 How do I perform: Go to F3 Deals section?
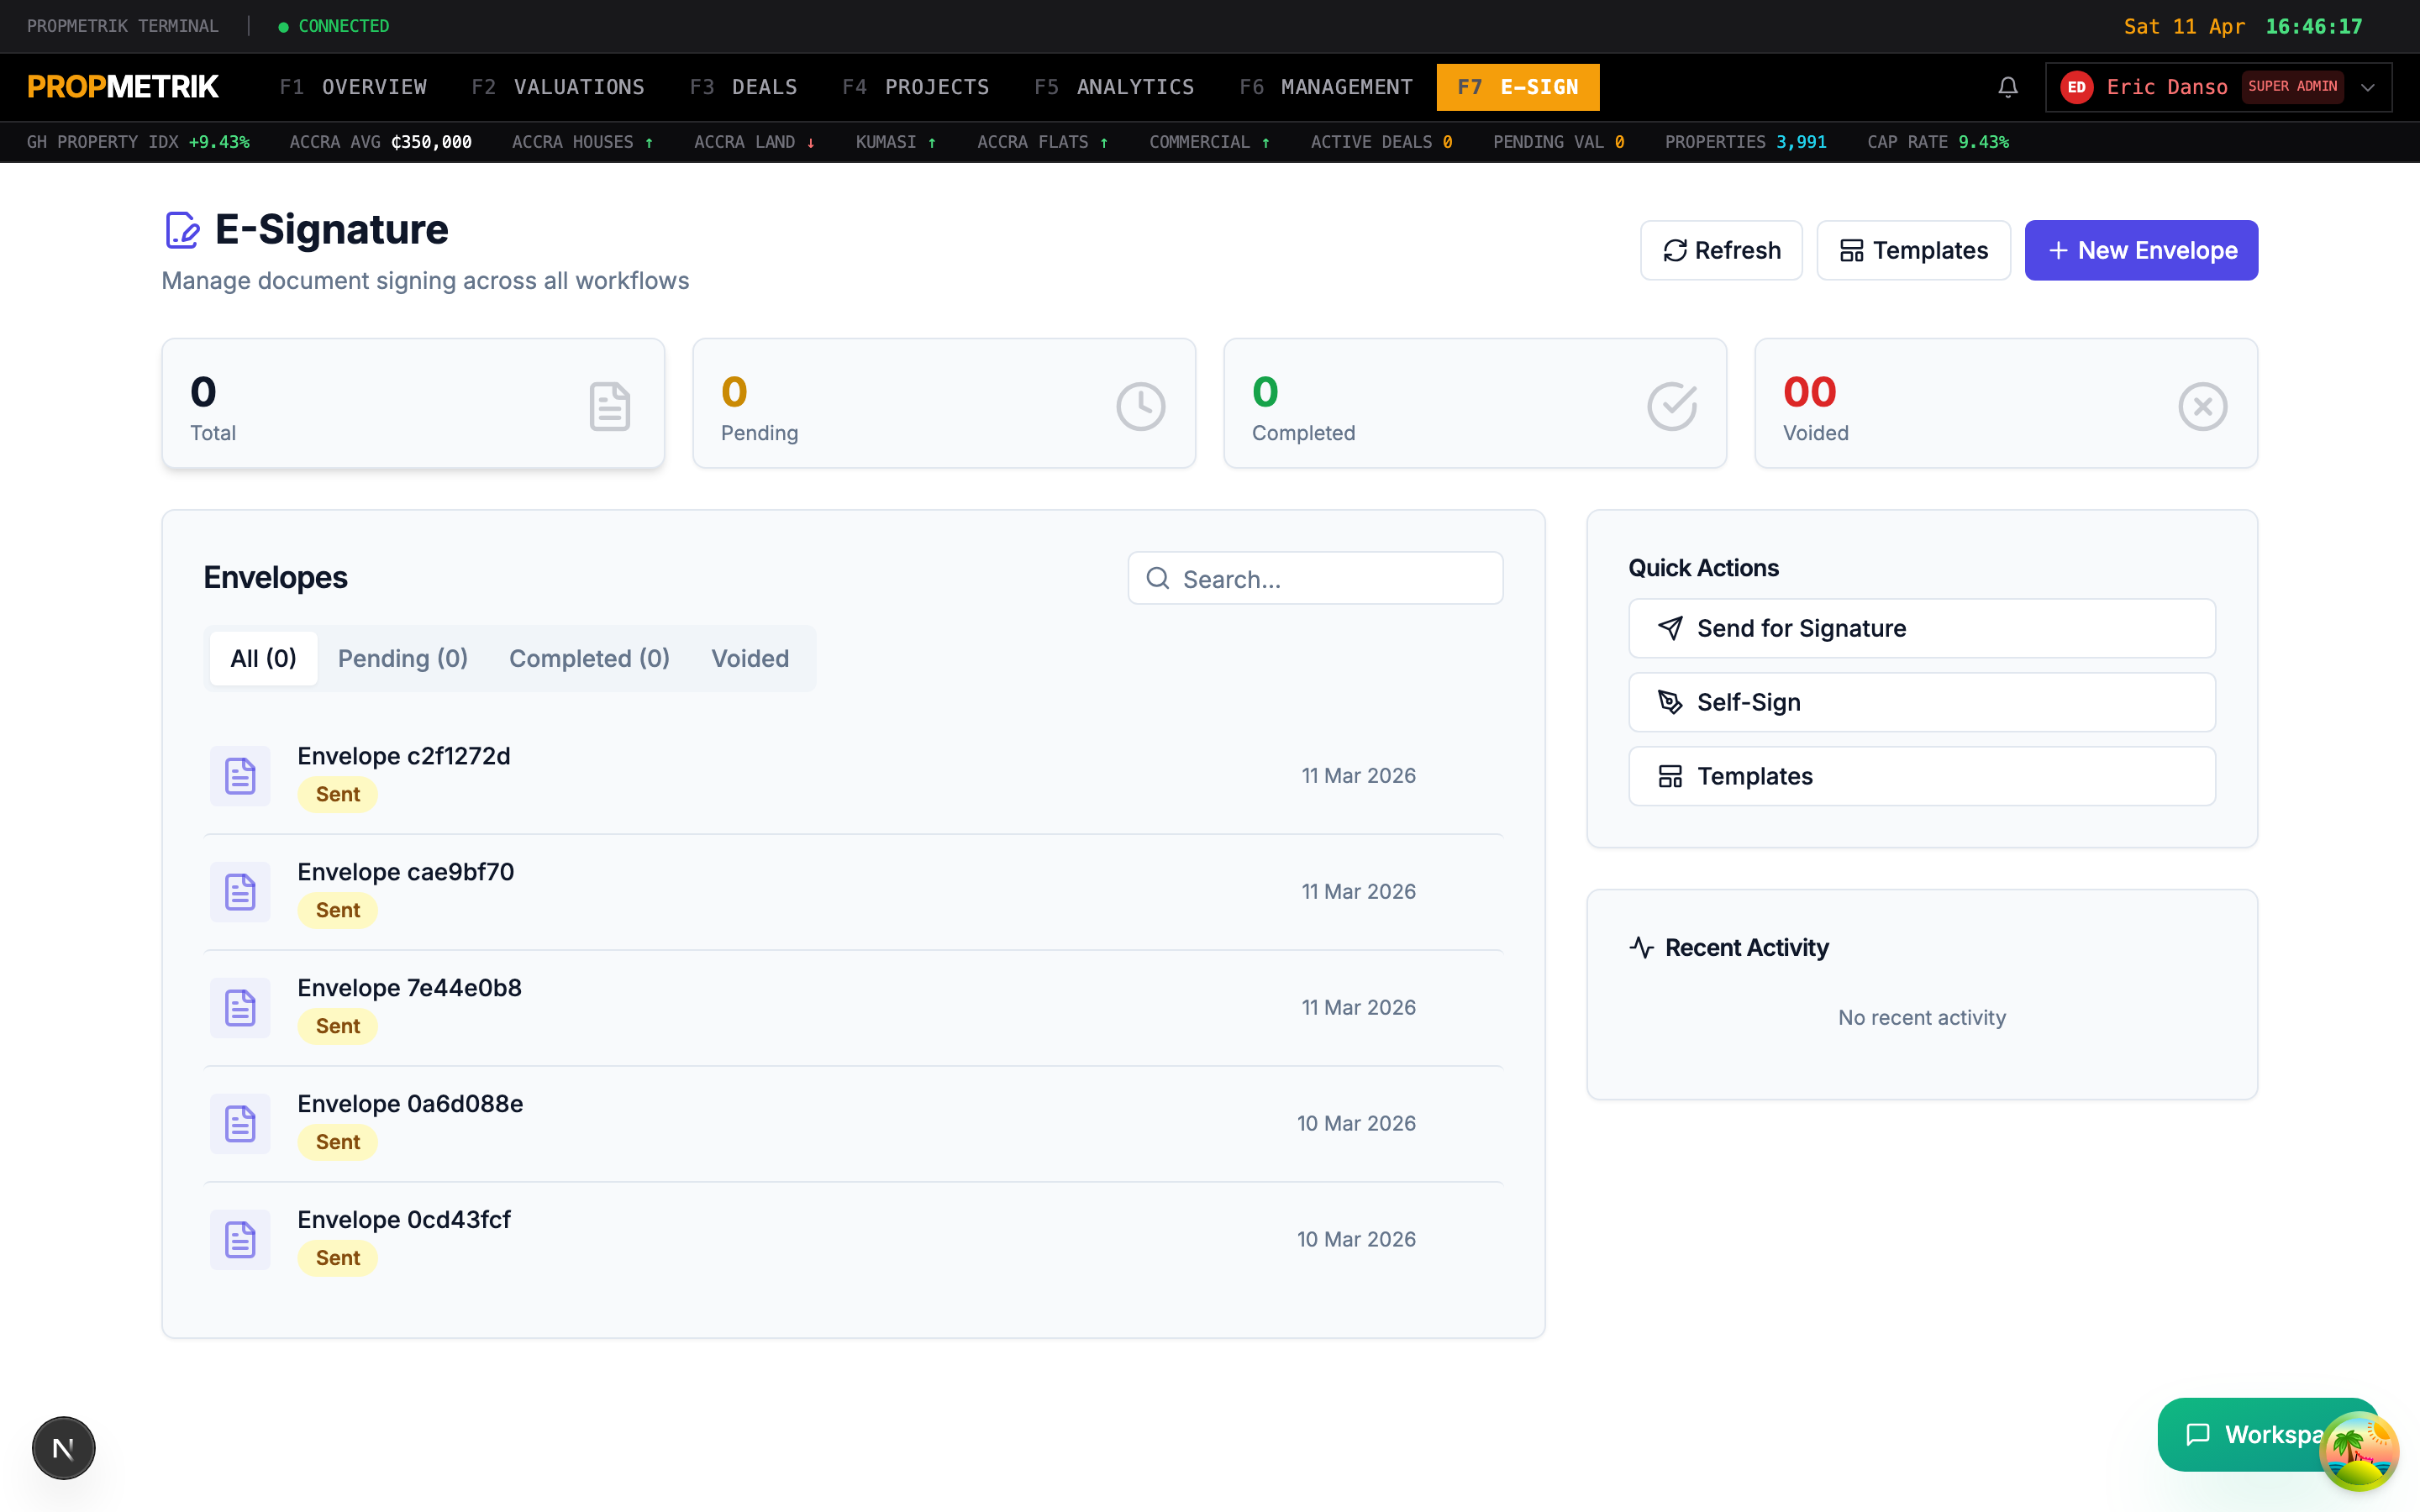(743, 87)
